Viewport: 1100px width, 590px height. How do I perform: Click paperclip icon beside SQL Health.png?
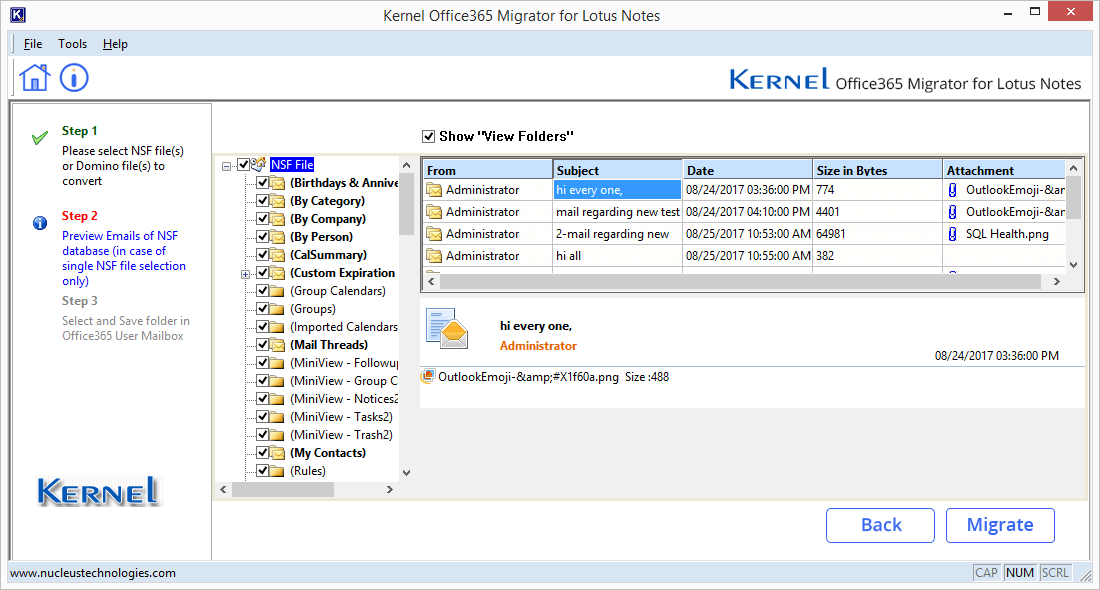click(953, 234)
